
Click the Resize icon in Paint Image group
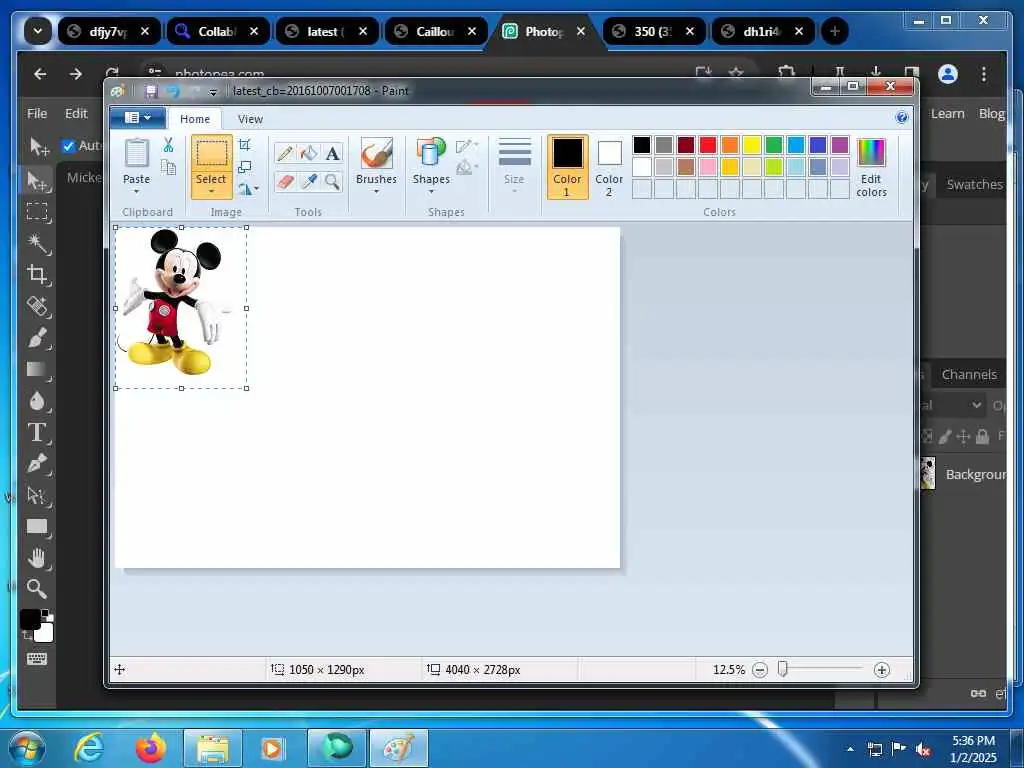pos(245,167)
